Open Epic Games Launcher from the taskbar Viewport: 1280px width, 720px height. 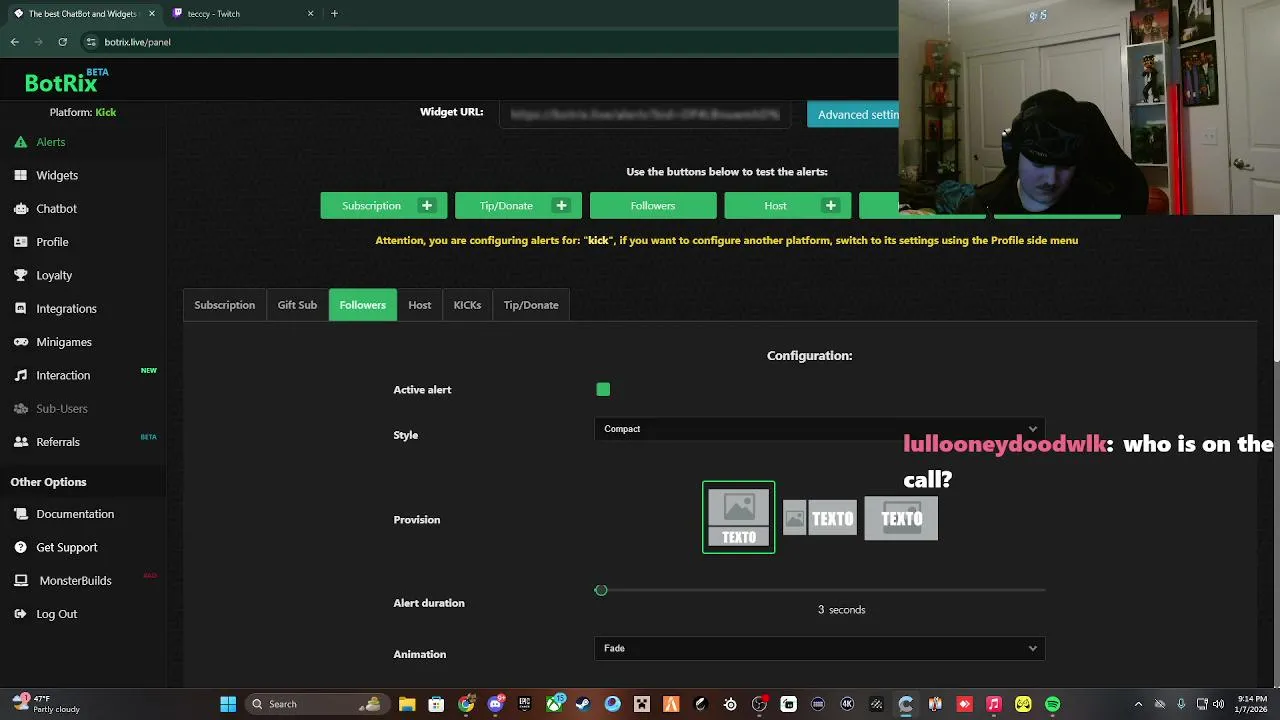(x=524, y=704)
